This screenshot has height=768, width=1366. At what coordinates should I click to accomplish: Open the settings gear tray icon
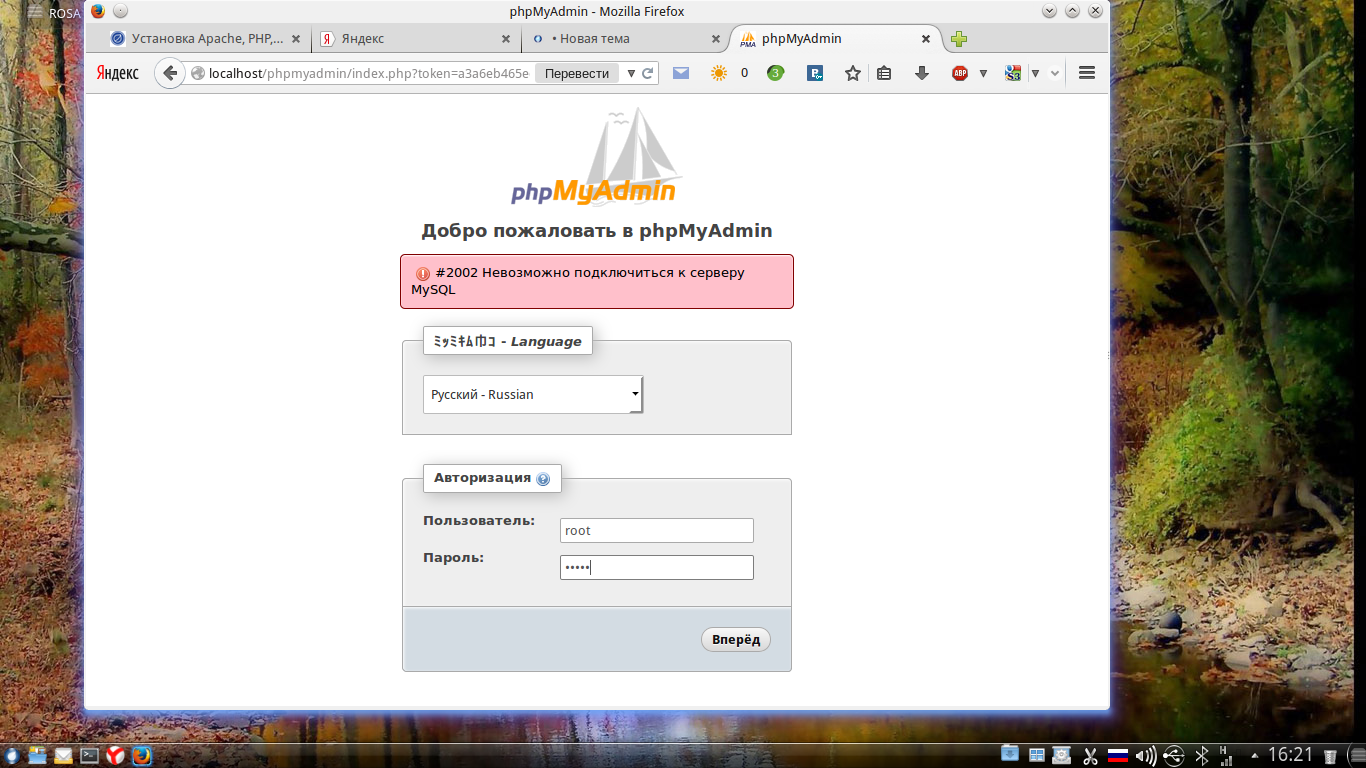(1062, 755)
